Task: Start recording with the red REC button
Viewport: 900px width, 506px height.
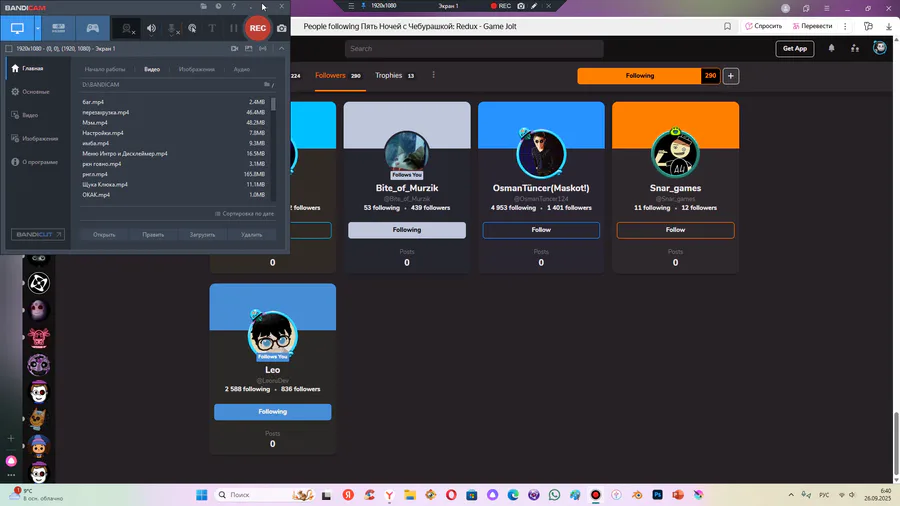Action: coord(258,28)
